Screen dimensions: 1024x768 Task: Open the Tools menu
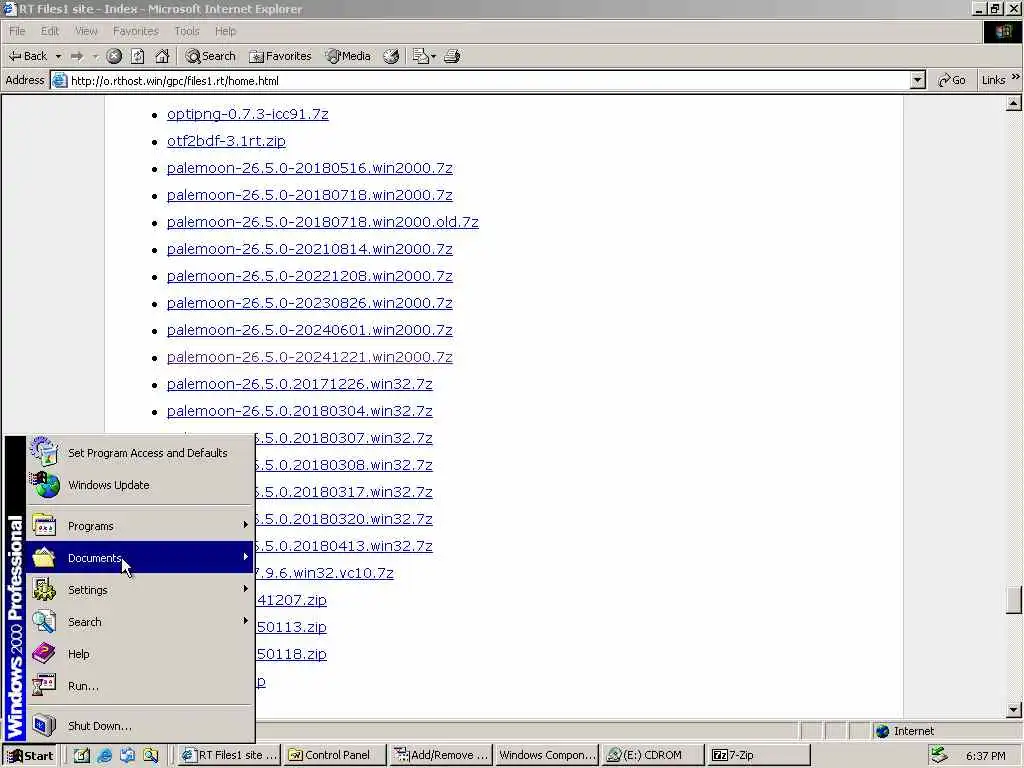coord(187,31)
